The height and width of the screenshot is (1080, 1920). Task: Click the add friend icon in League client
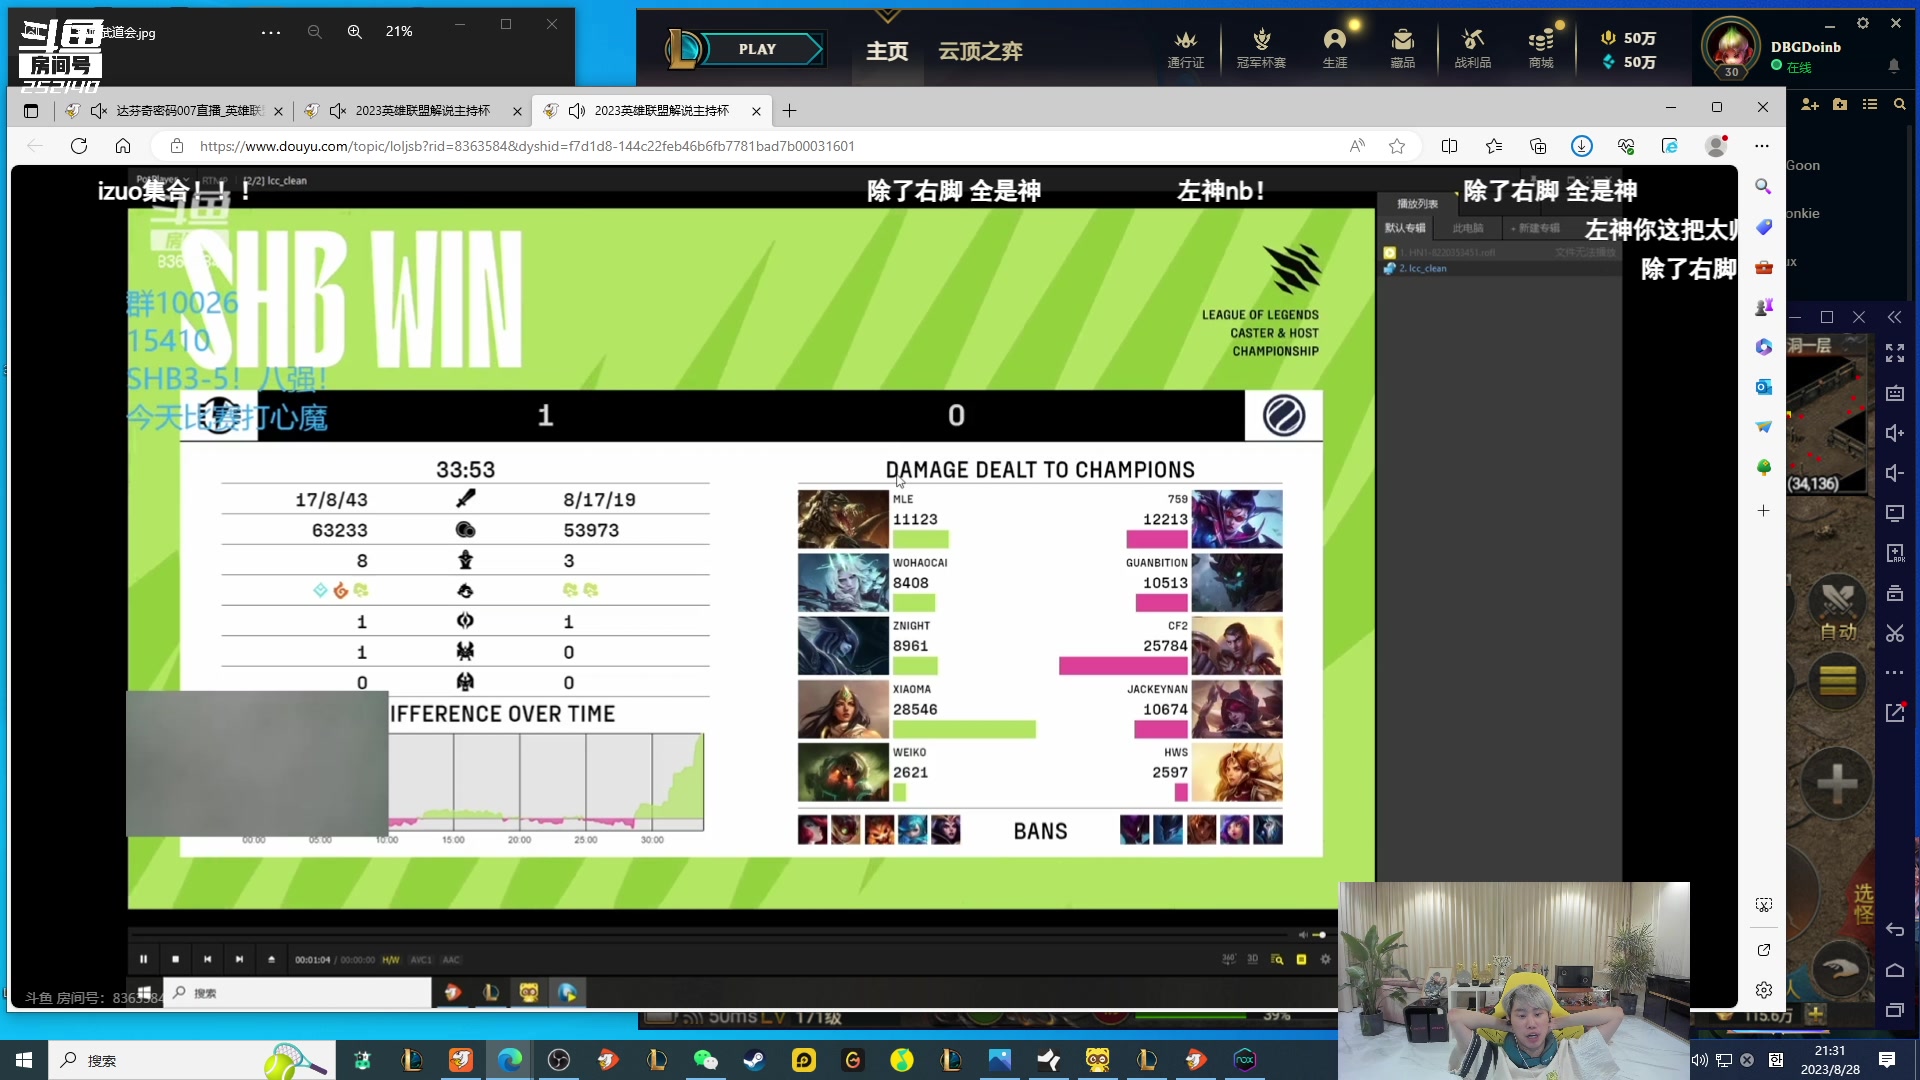1809,104
